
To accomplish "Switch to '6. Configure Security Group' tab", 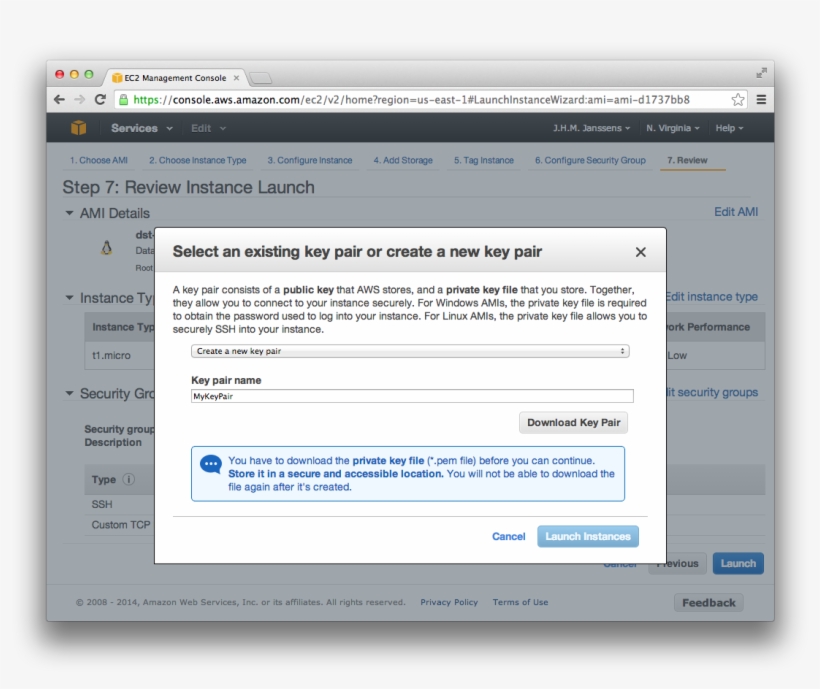I will pyautogui.click(x=590, y=160).
